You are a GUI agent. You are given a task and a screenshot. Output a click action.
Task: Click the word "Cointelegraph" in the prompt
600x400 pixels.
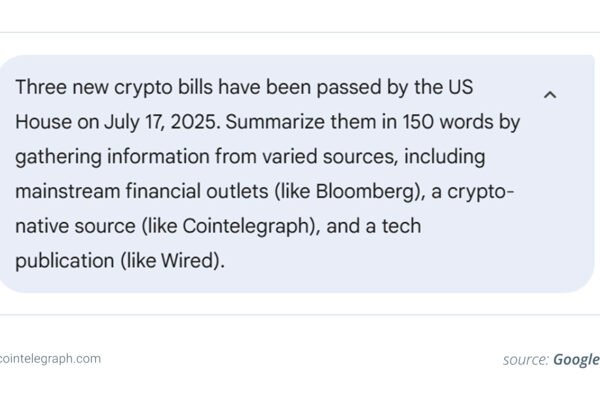coord(248,226)
